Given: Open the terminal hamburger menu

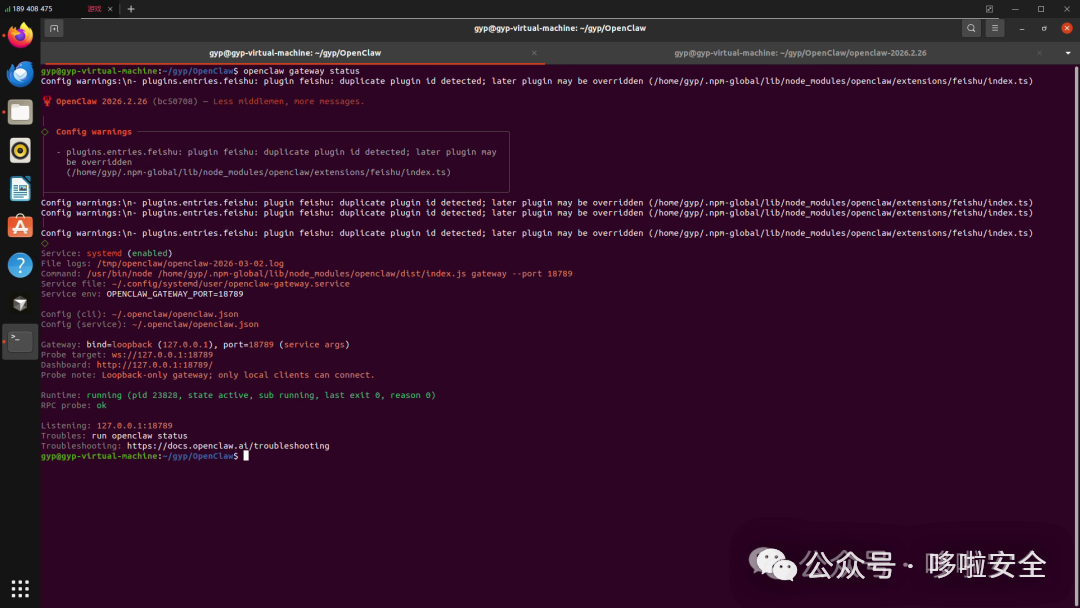Looking at the screenshot, I should point(995,28).
